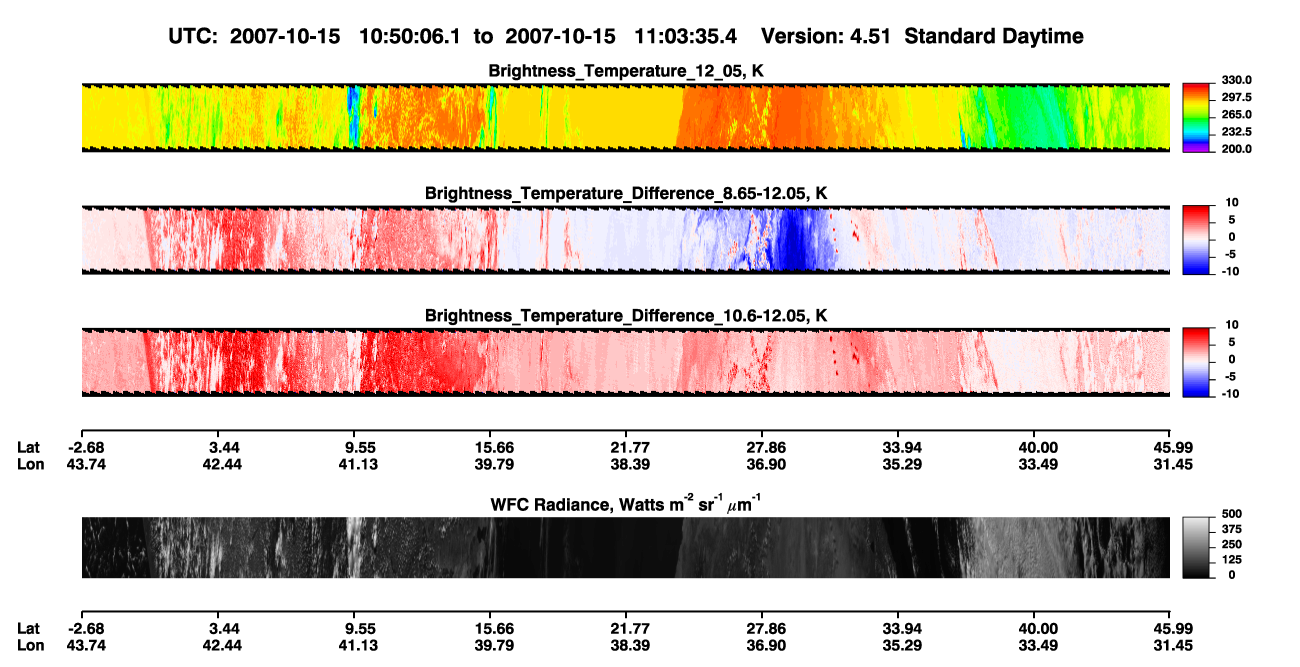
Task: Click the WFC Radiance grayscale image strip
Action: tap(625, 547)
